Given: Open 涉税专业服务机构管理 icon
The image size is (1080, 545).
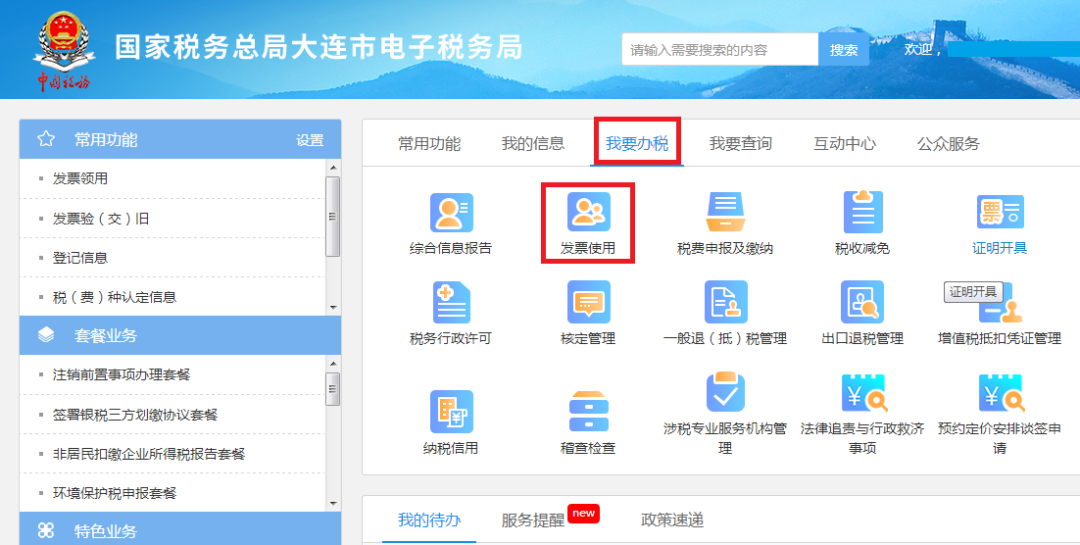Looking at the screenshot, I should click(x=725, y=392).
